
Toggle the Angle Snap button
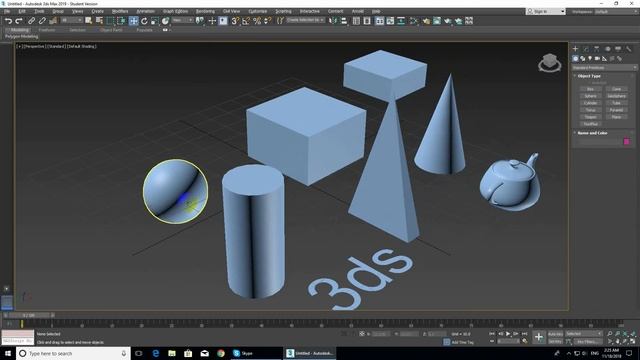(246, 21)
